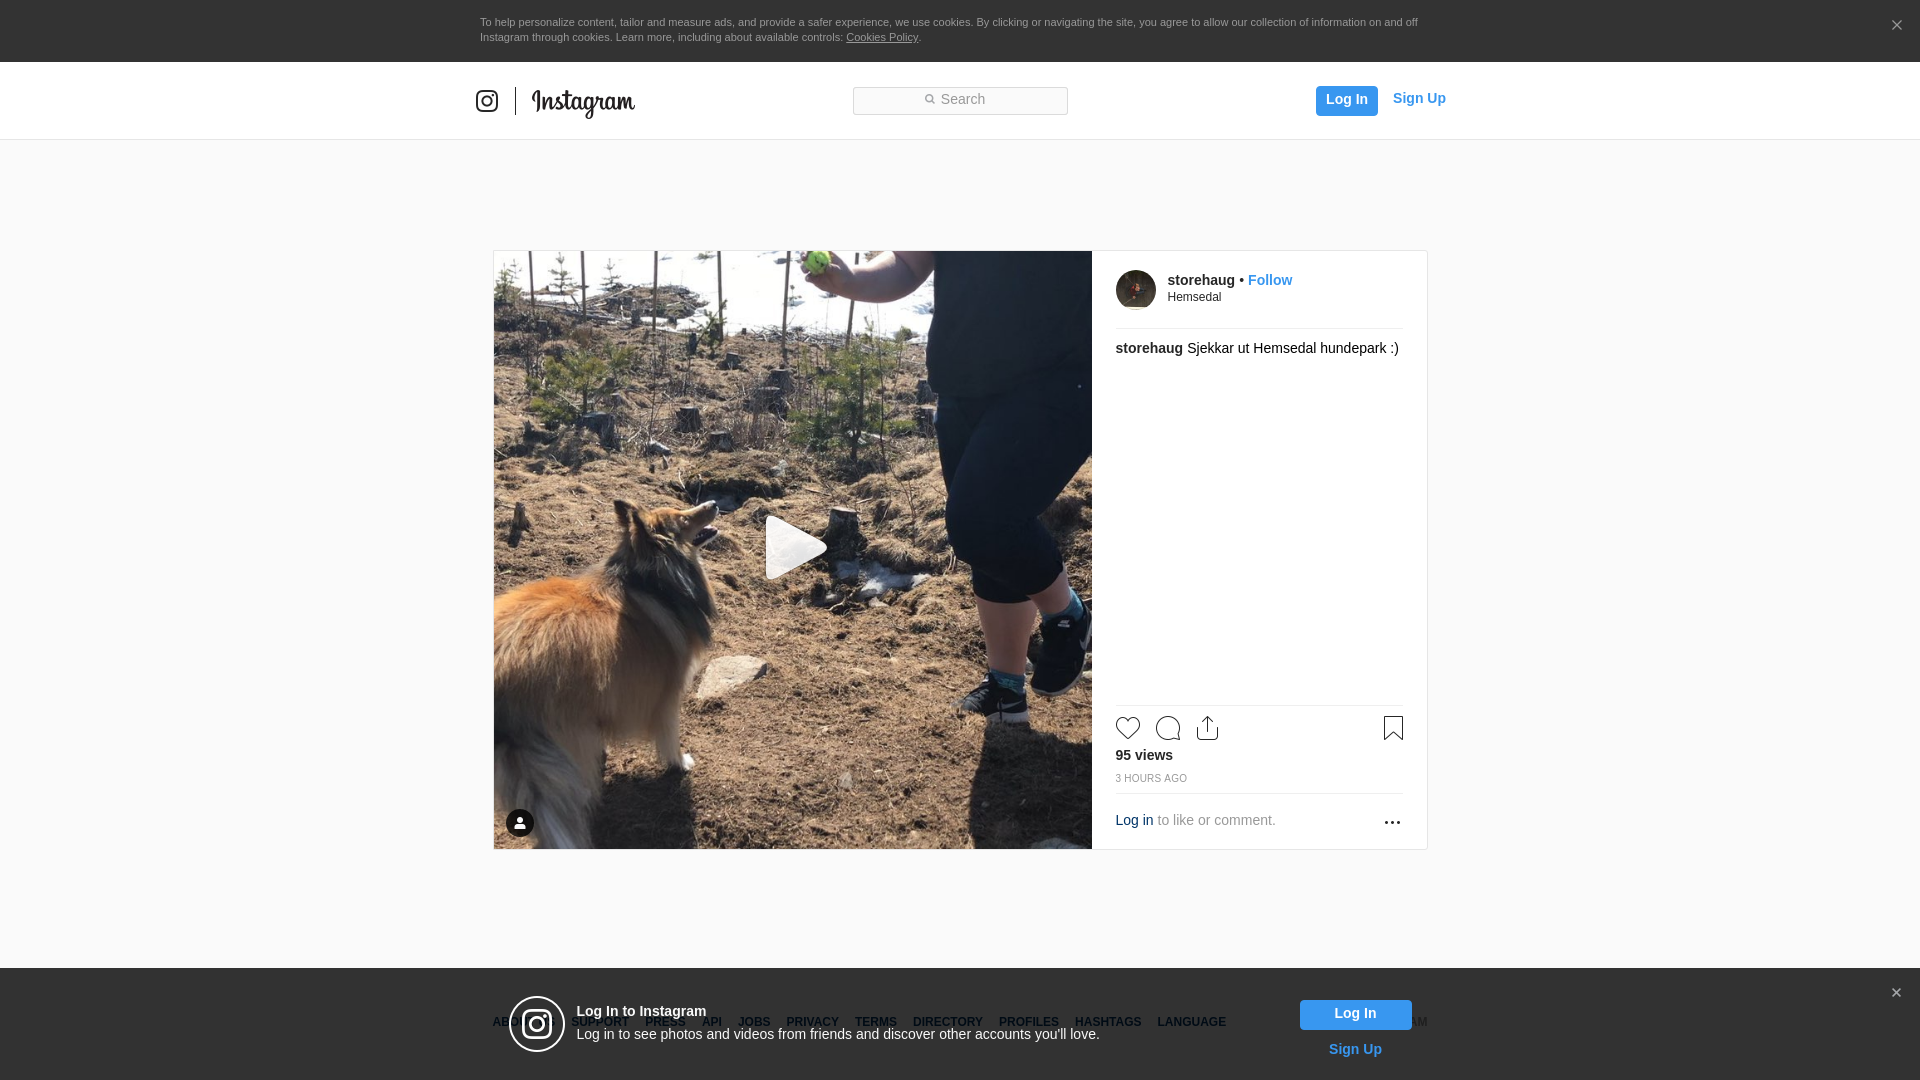Follow the storehaug account

[1270, 280]
